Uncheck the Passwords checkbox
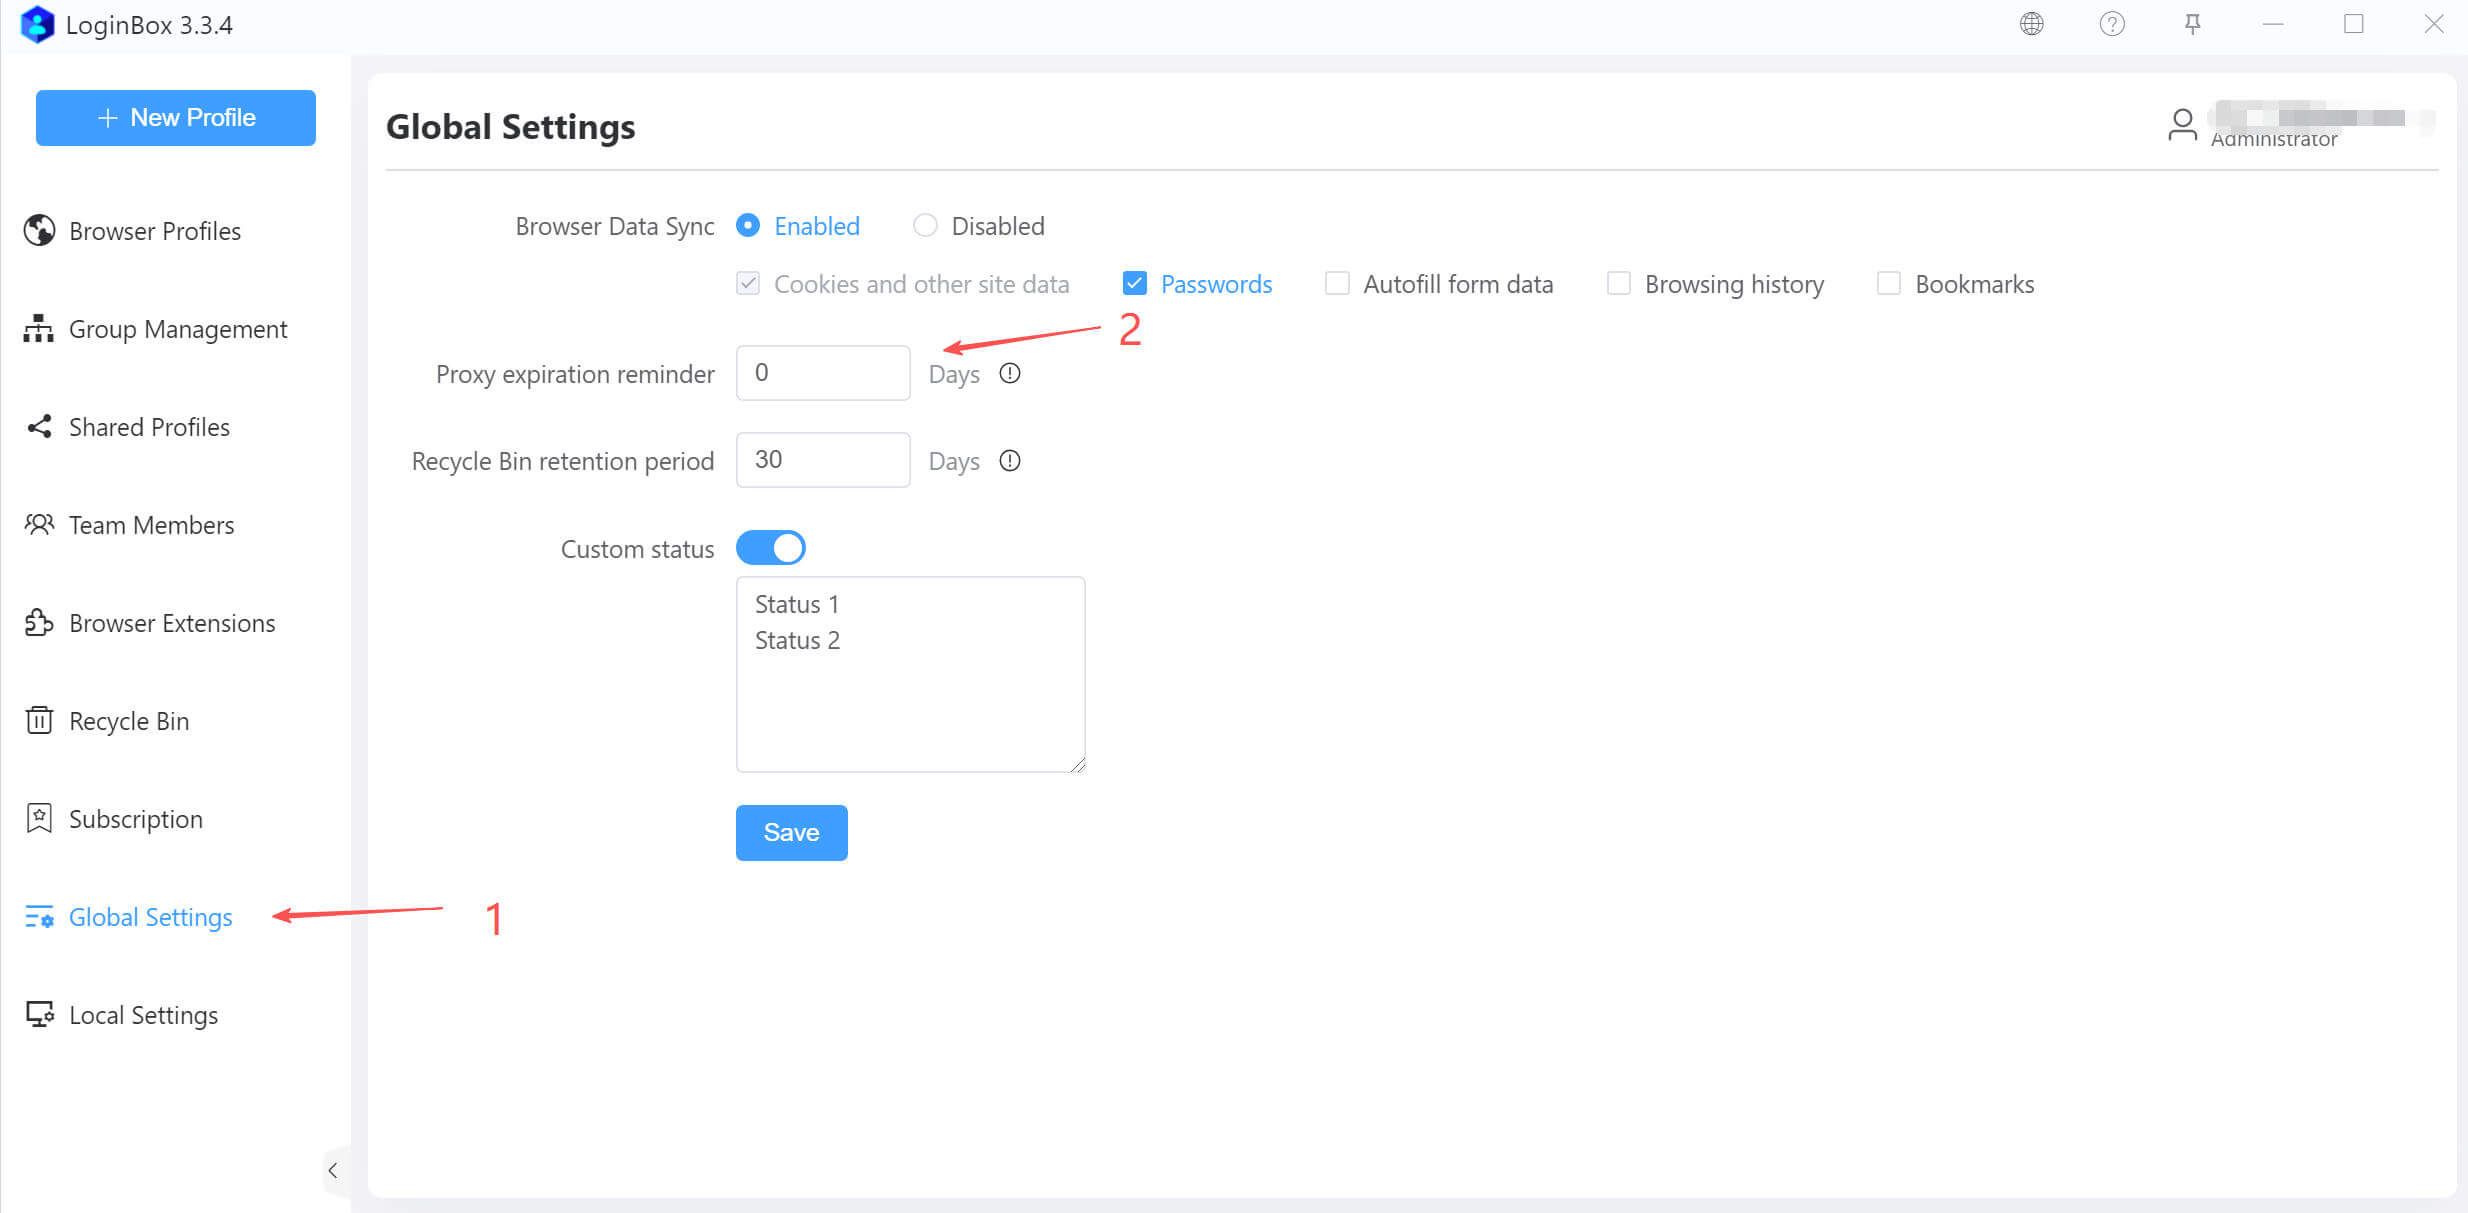 pos(1134,284)
